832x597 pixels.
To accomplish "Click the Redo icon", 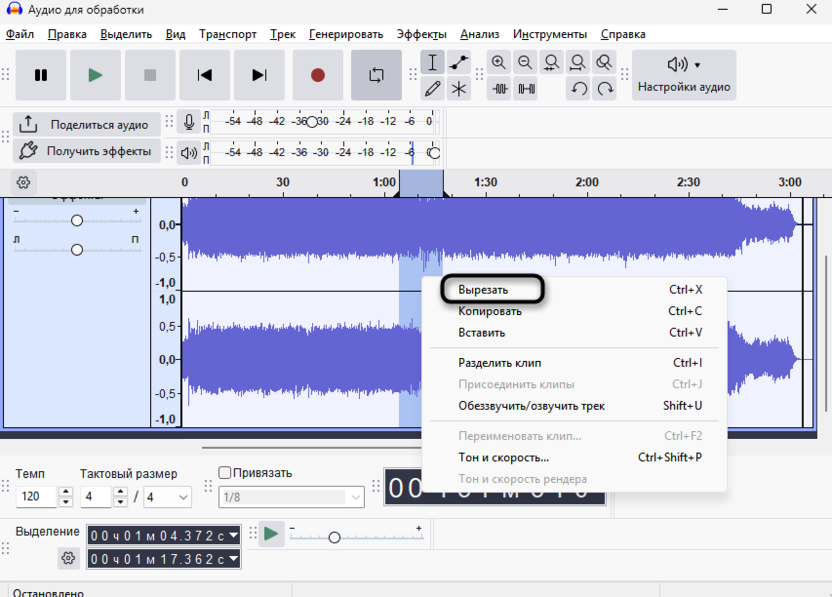I will [604, 89].
